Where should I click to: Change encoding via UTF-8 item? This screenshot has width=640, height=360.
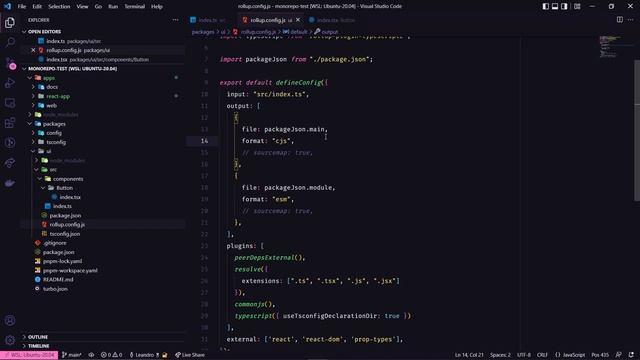[524, 355]
